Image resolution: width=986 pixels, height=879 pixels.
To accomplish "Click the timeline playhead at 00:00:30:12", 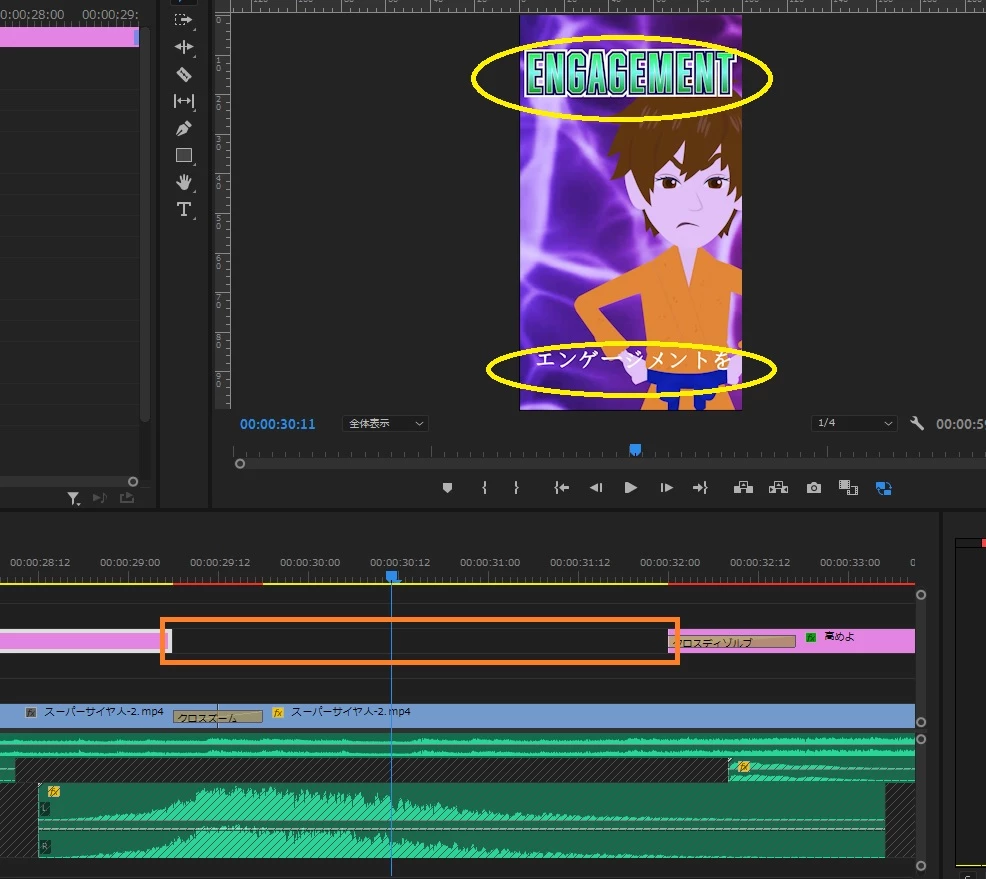I will pos(392,577).
